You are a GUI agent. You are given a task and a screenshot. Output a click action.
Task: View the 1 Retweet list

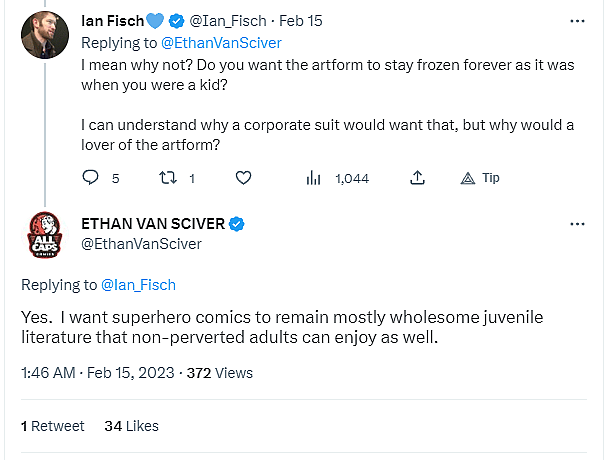tap(53, 425)
